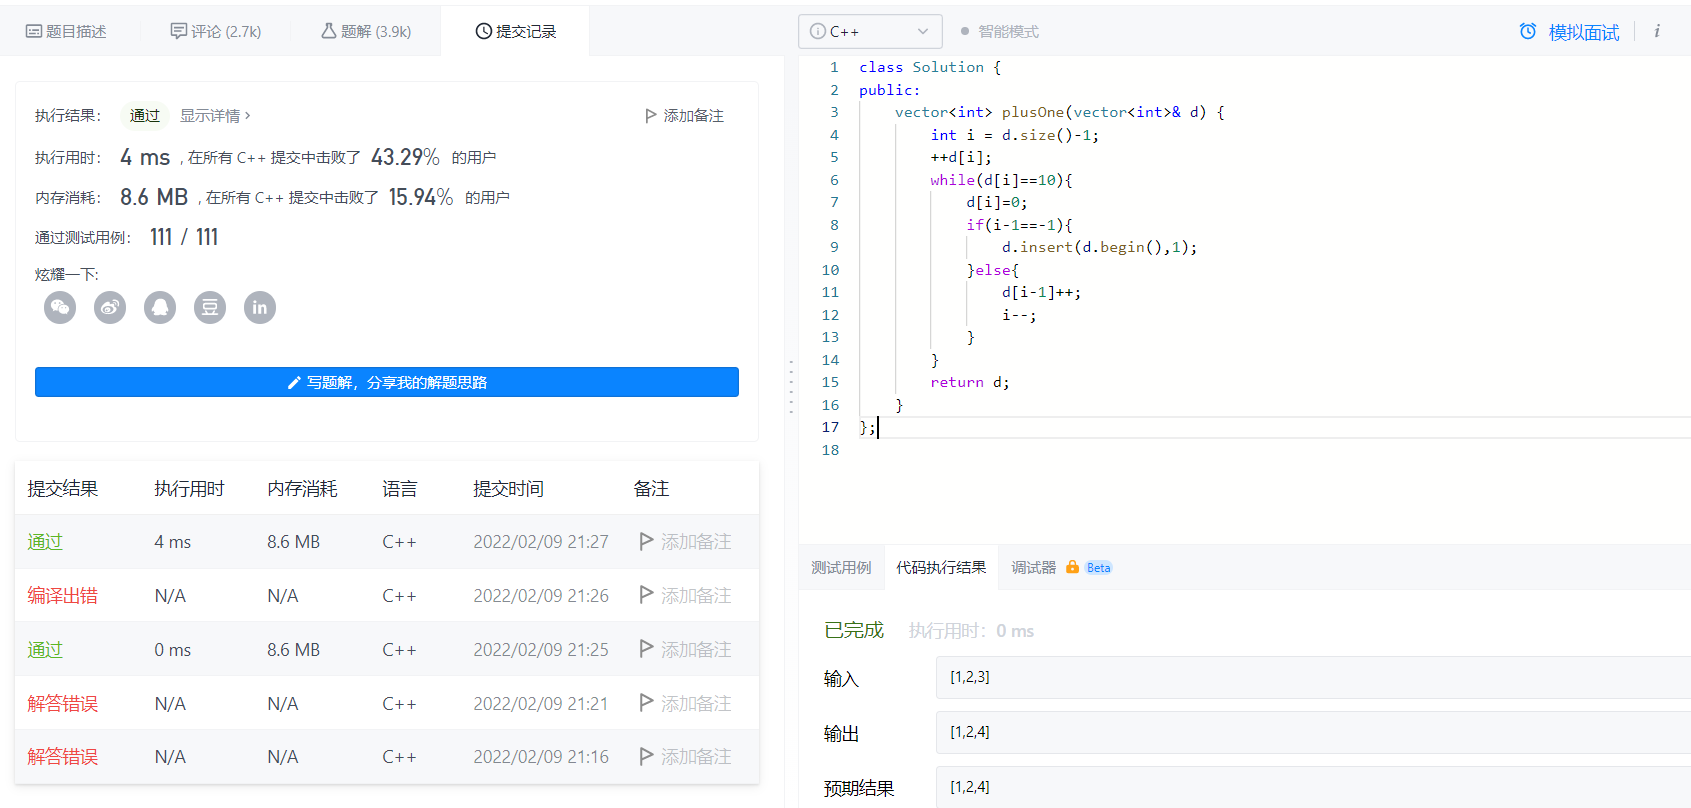
Task: Click code line 'return d;'
Action: click(x=969, y=382)
